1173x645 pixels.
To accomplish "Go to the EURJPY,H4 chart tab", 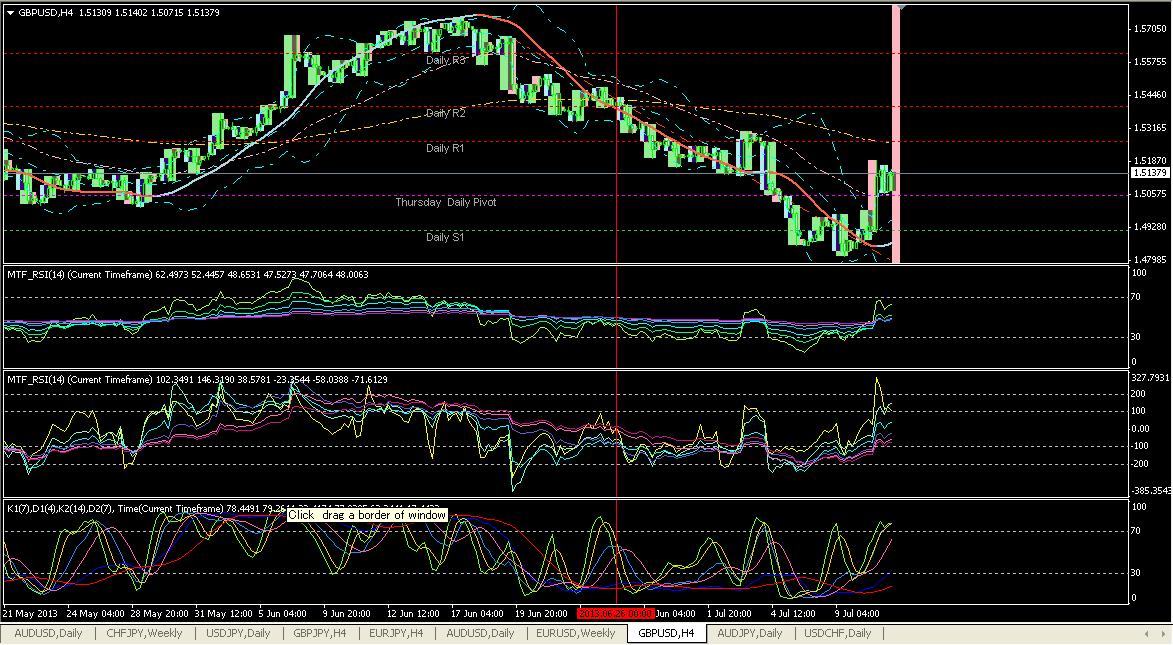I will pos(396,633).
